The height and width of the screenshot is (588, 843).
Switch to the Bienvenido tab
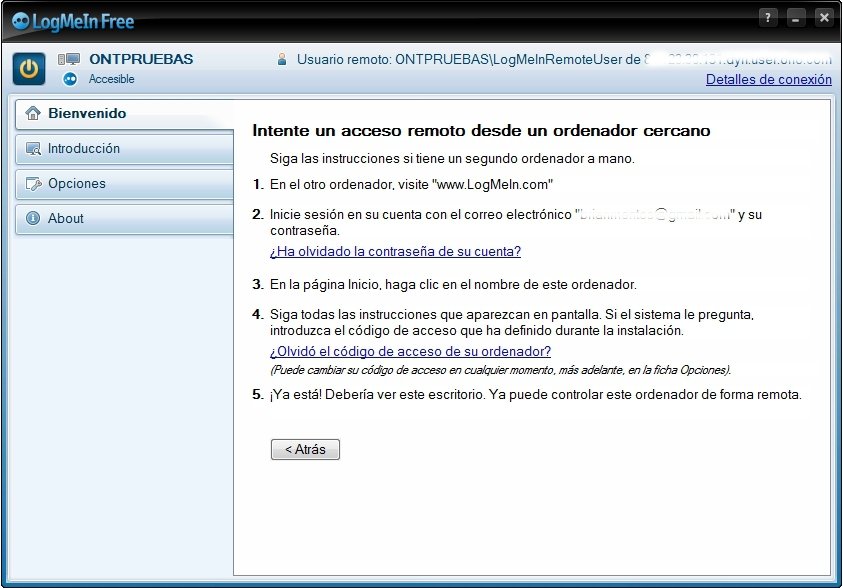click(124, 114)
